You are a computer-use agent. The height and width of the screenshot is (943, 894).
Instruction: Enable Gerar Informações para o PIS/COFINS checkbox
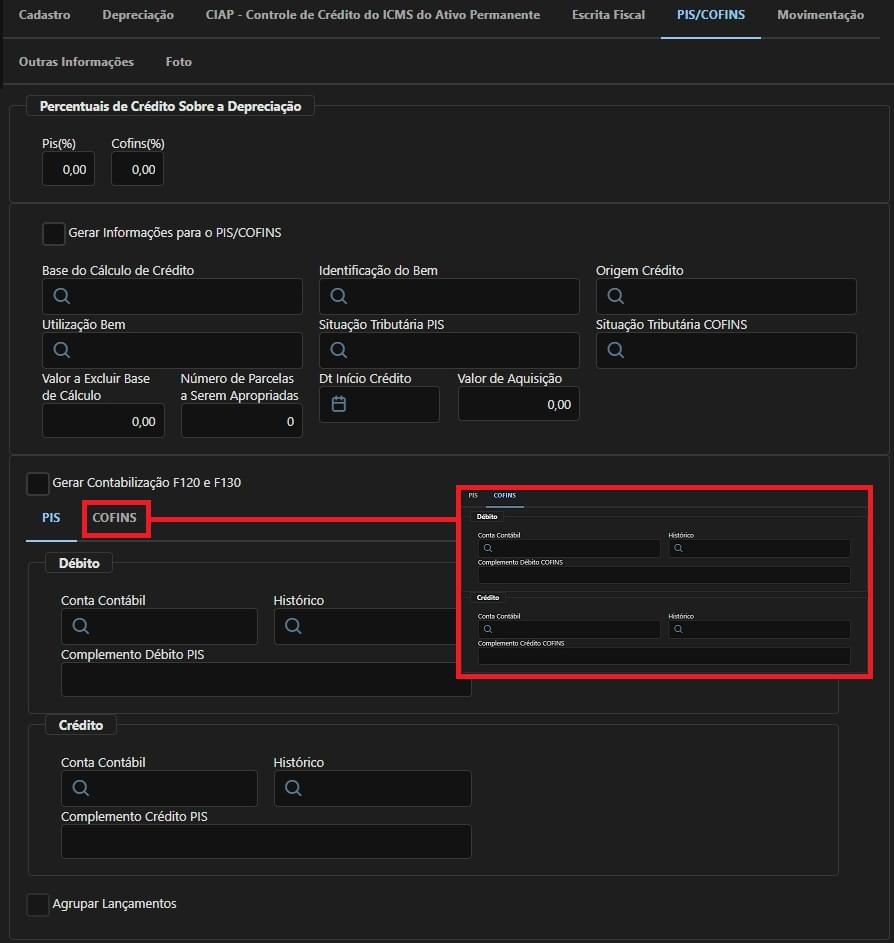pos(53,233)
